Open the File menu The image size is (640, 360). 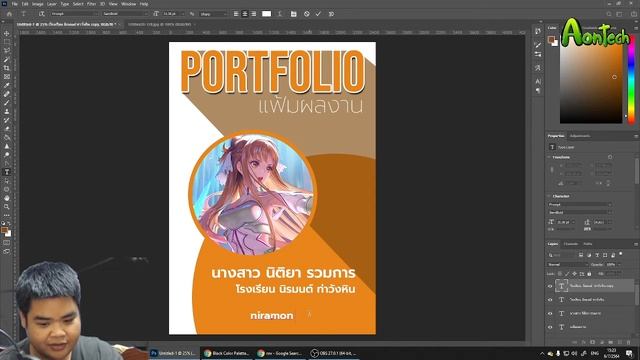click(15, 4)
